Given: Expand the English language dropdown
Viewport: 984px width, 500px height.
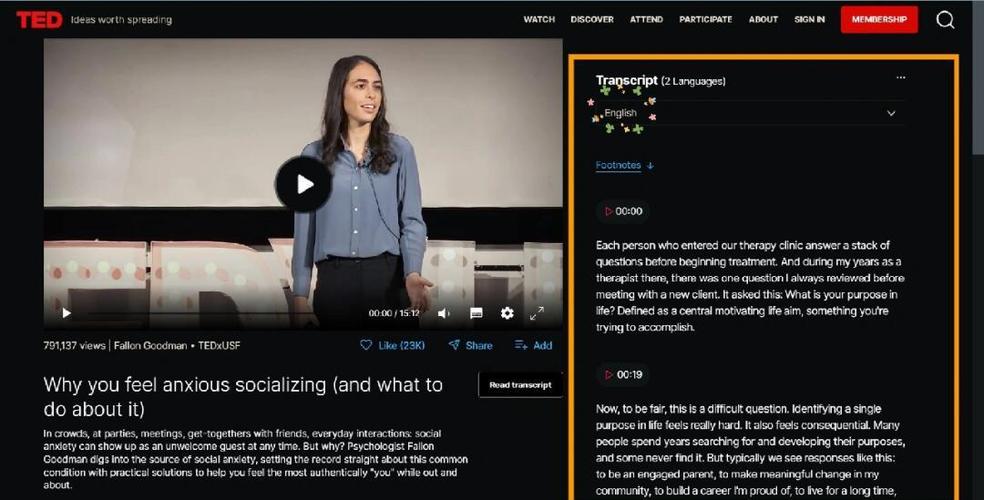Looking at the screenshot, I should 750,114.
